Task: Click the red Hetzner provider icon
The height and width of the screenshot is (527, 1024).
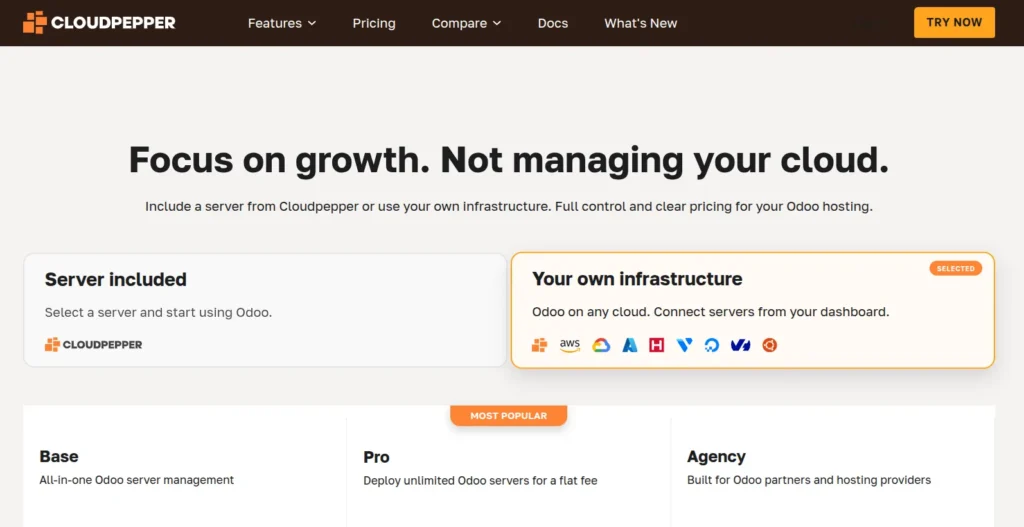Action: 656,345
